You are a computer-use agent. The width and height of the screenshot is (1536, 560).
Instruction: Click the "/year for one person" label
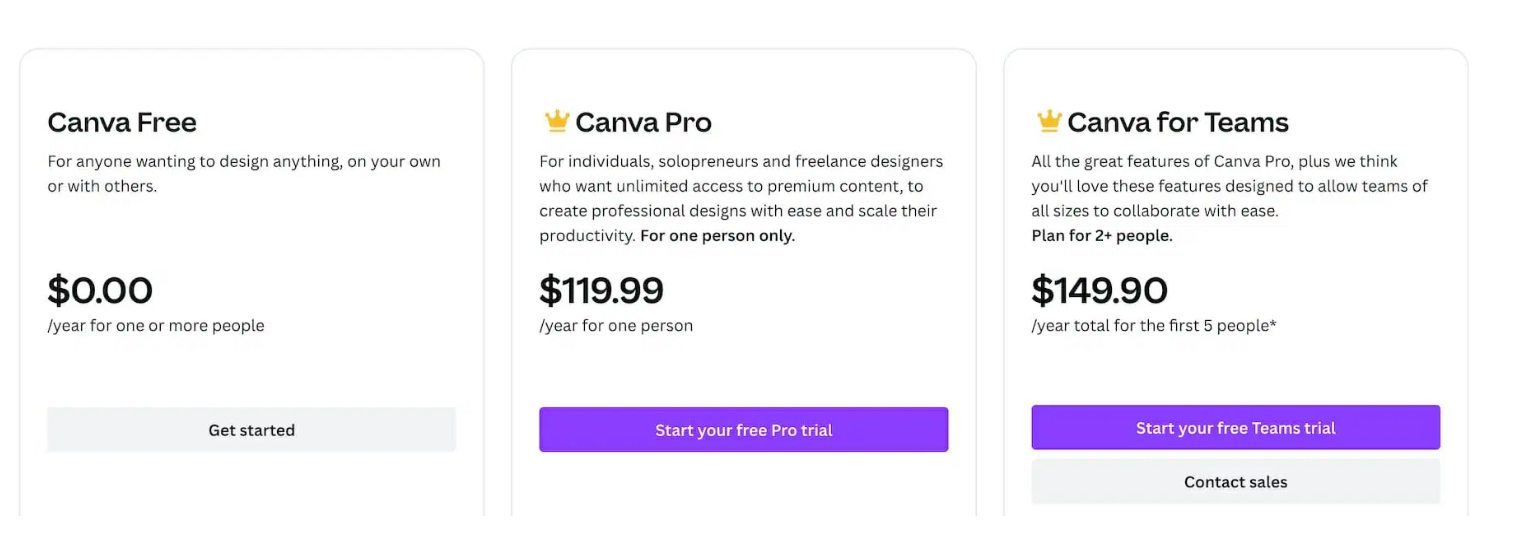616,326
